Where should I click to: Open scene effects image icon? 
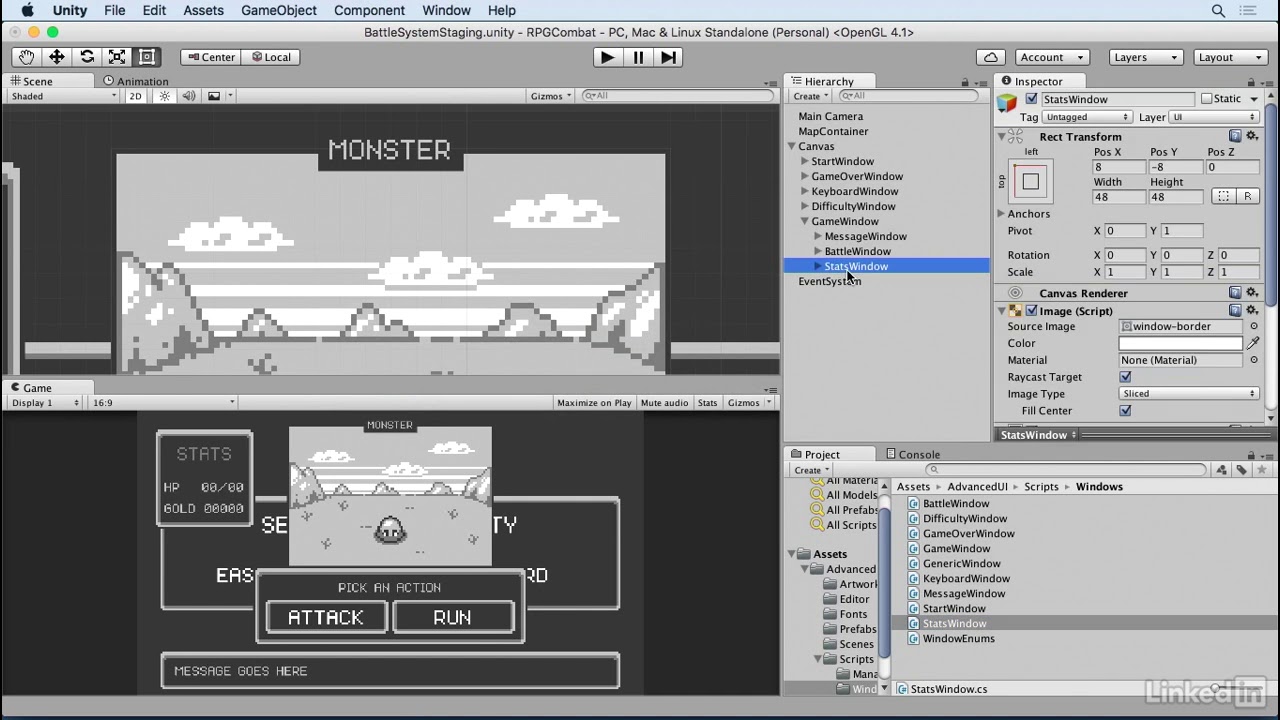point(214,96)
